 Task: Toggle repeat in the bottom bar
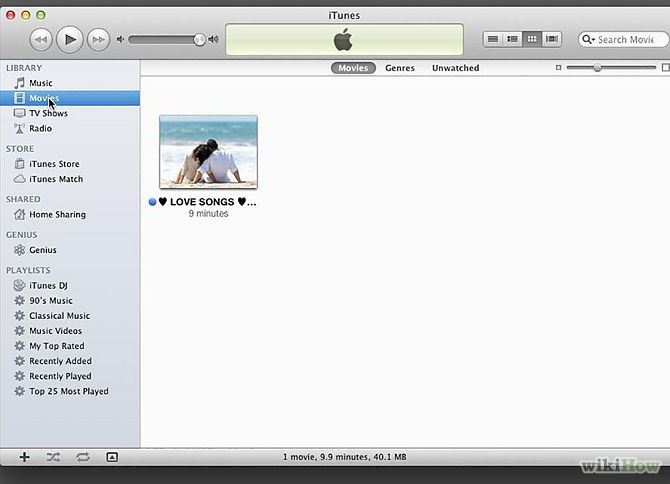pos(83,457)
